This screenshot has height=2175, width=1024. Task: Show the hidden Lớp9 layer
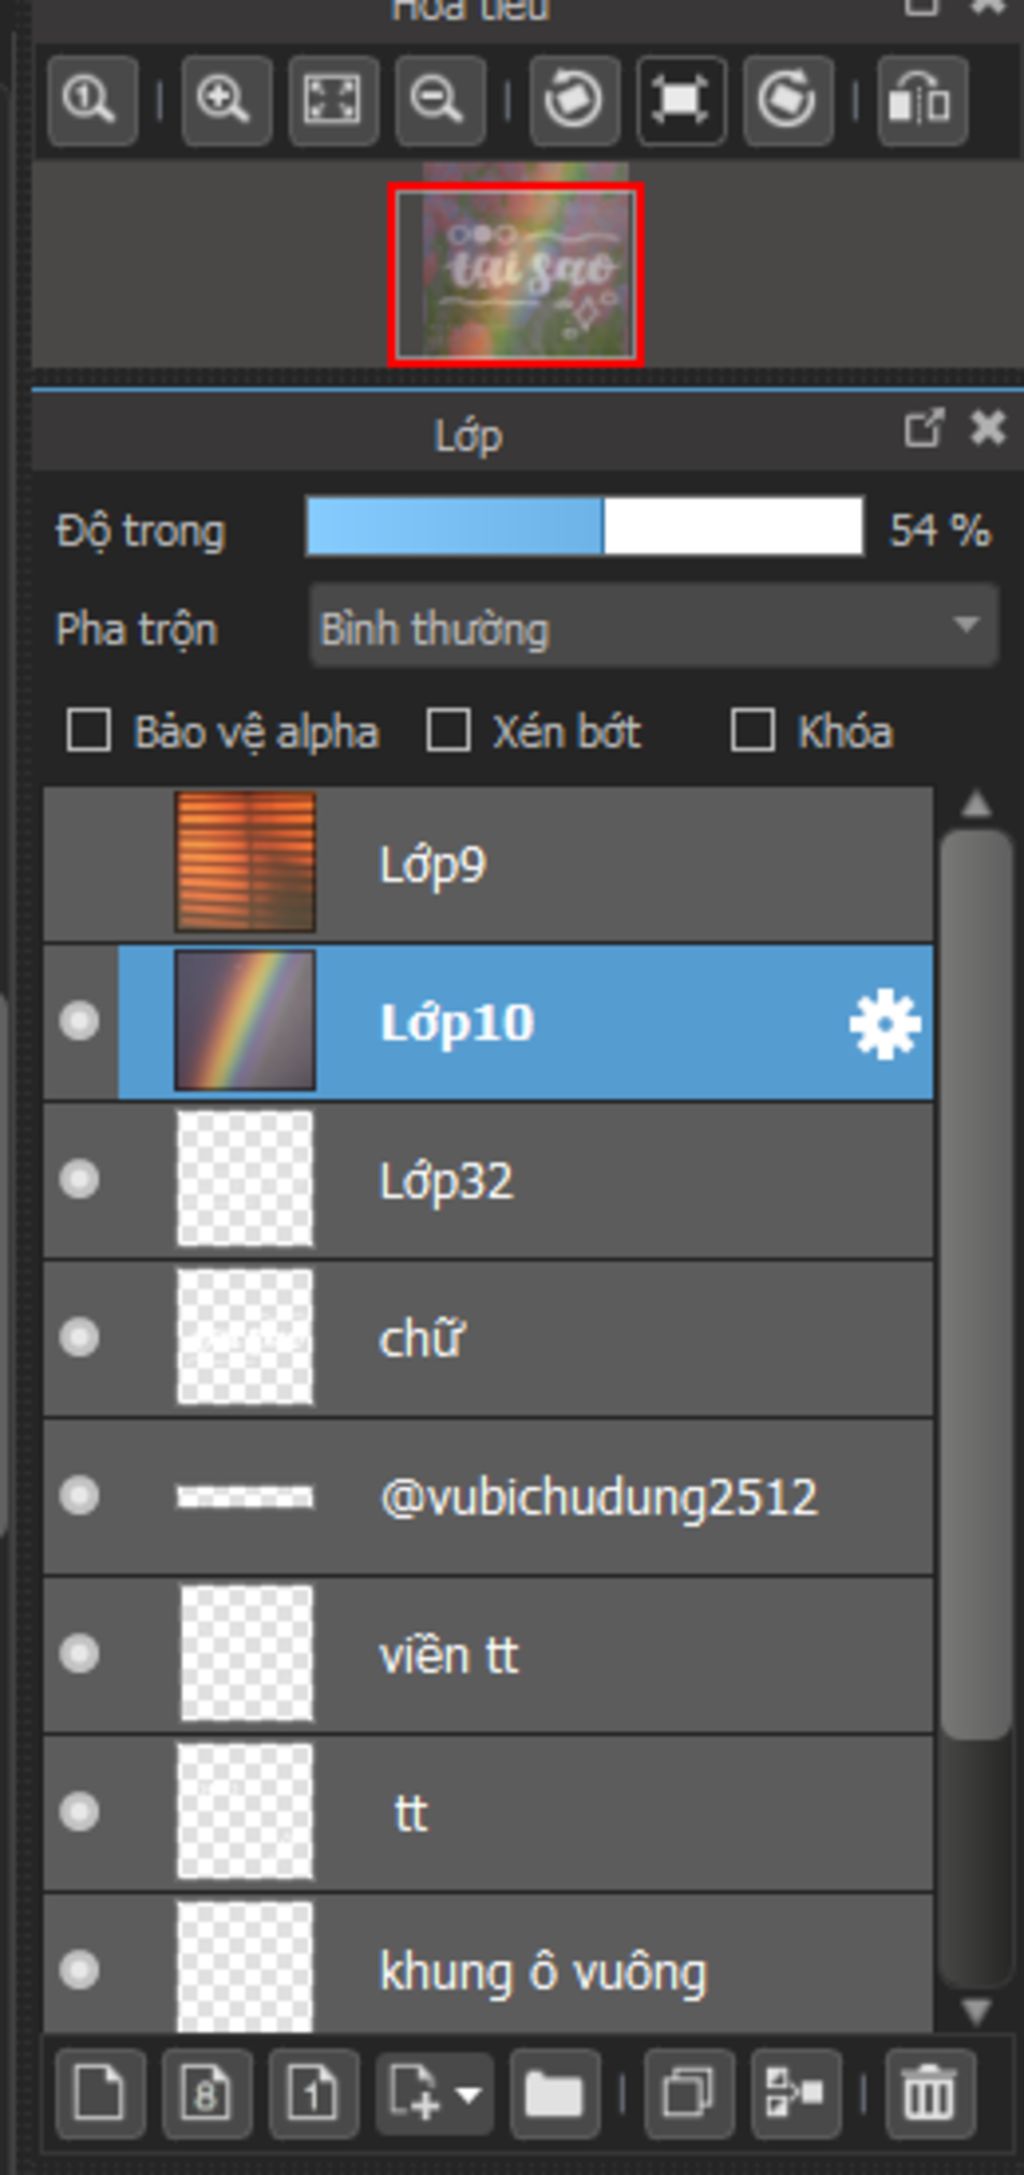point(79,863)
